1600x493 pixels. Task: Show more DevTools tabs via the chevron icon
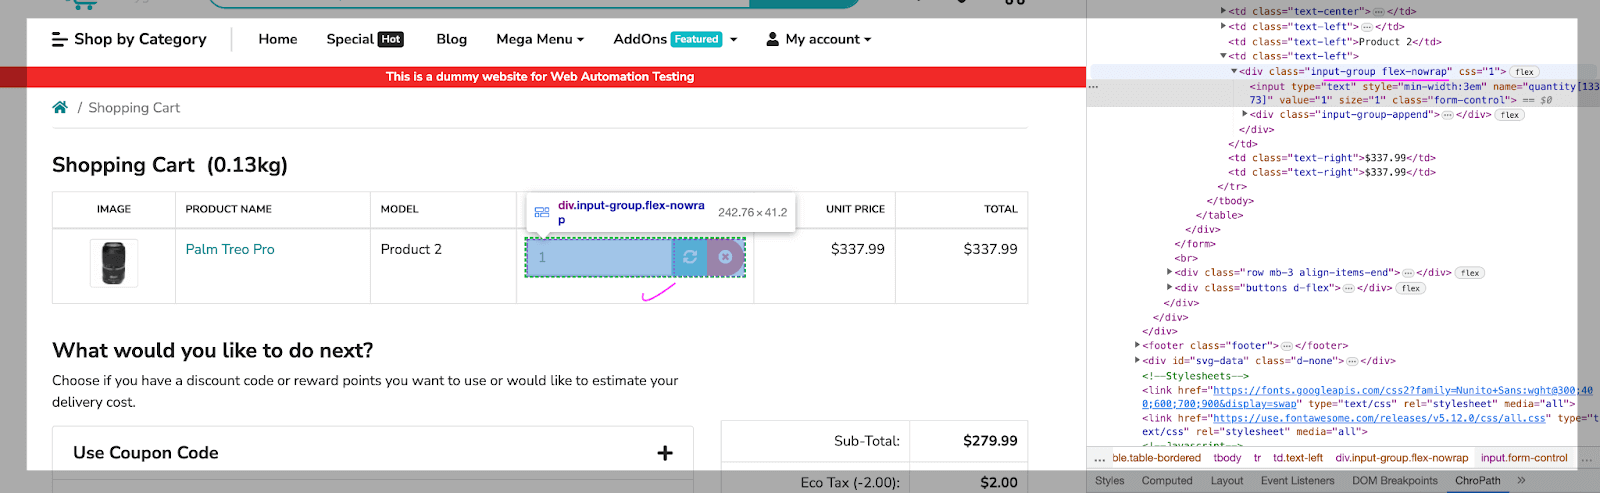tap(1521, 481)
